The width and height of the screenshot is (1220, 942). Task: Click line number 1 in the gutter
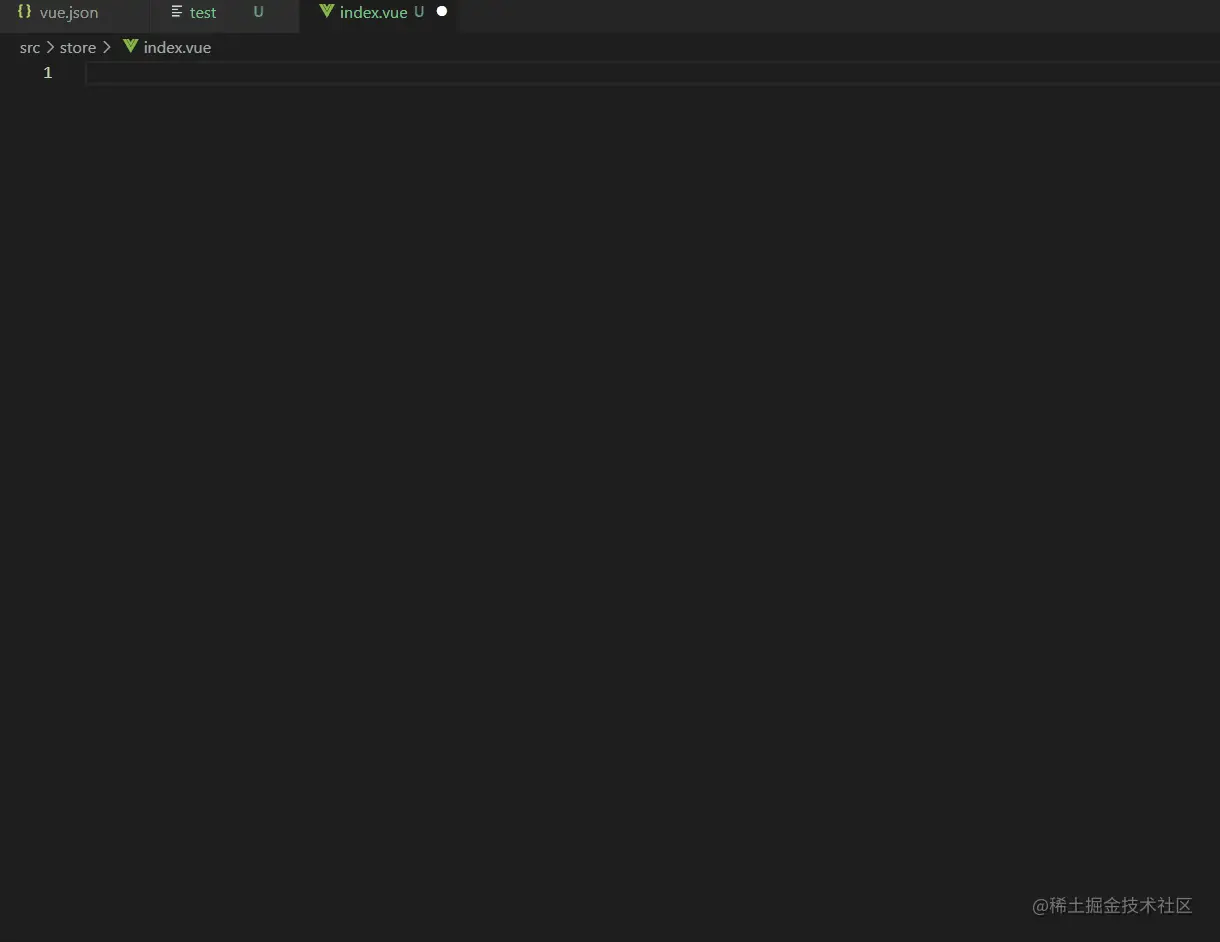[x=47, y=72]
